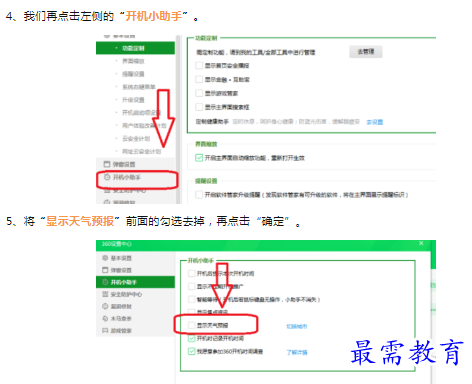Image resolution: width=472 pixels, height=384 pixels.
Task: Close the 360设置中心 window
Action: 421,243
